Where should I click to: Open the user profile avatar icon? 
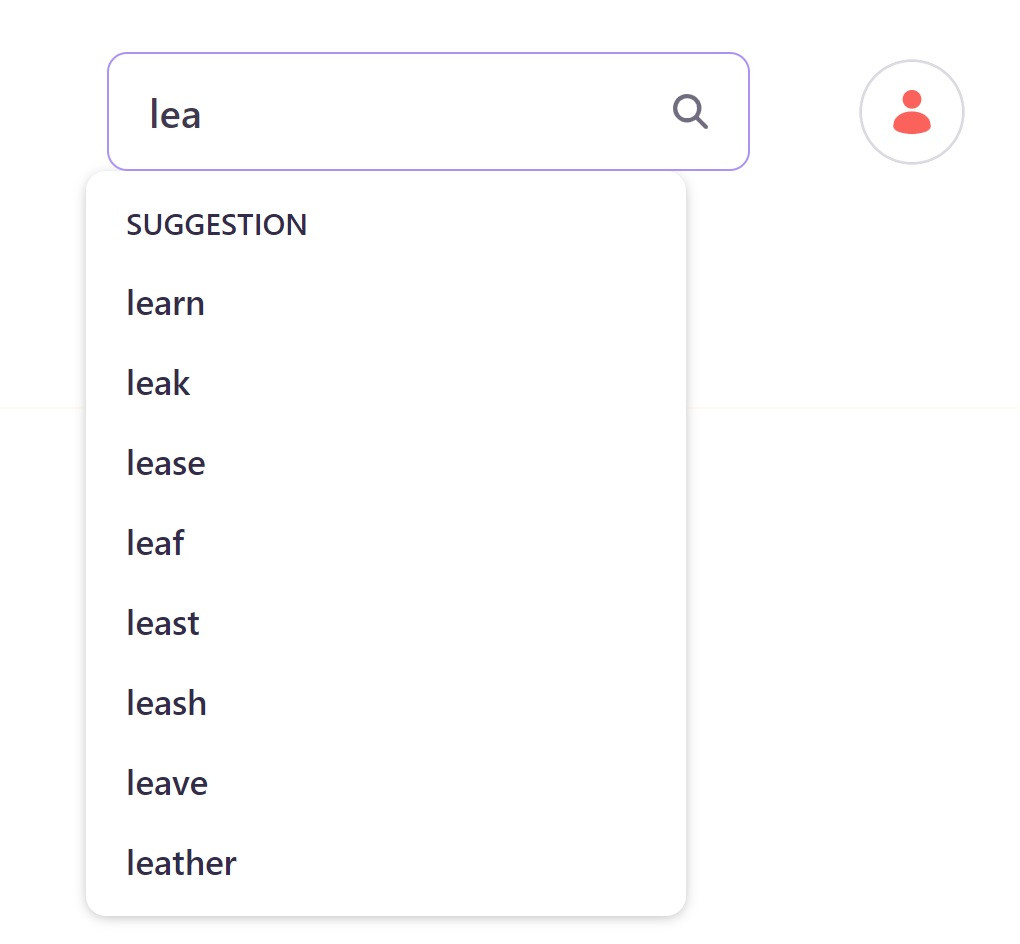pyautogui.click(x=911, y=112)
